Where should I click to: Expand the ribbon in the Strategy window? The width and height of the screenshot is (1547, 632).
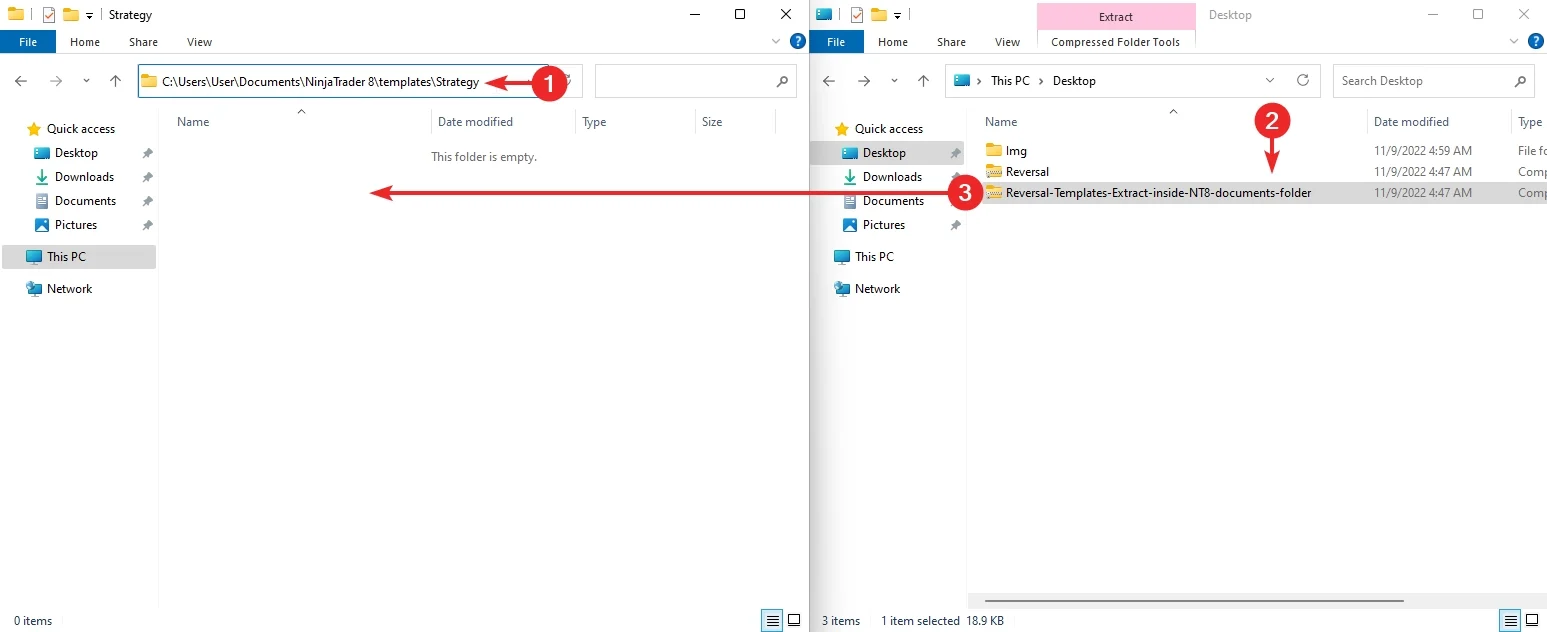(x=776, y=42)
